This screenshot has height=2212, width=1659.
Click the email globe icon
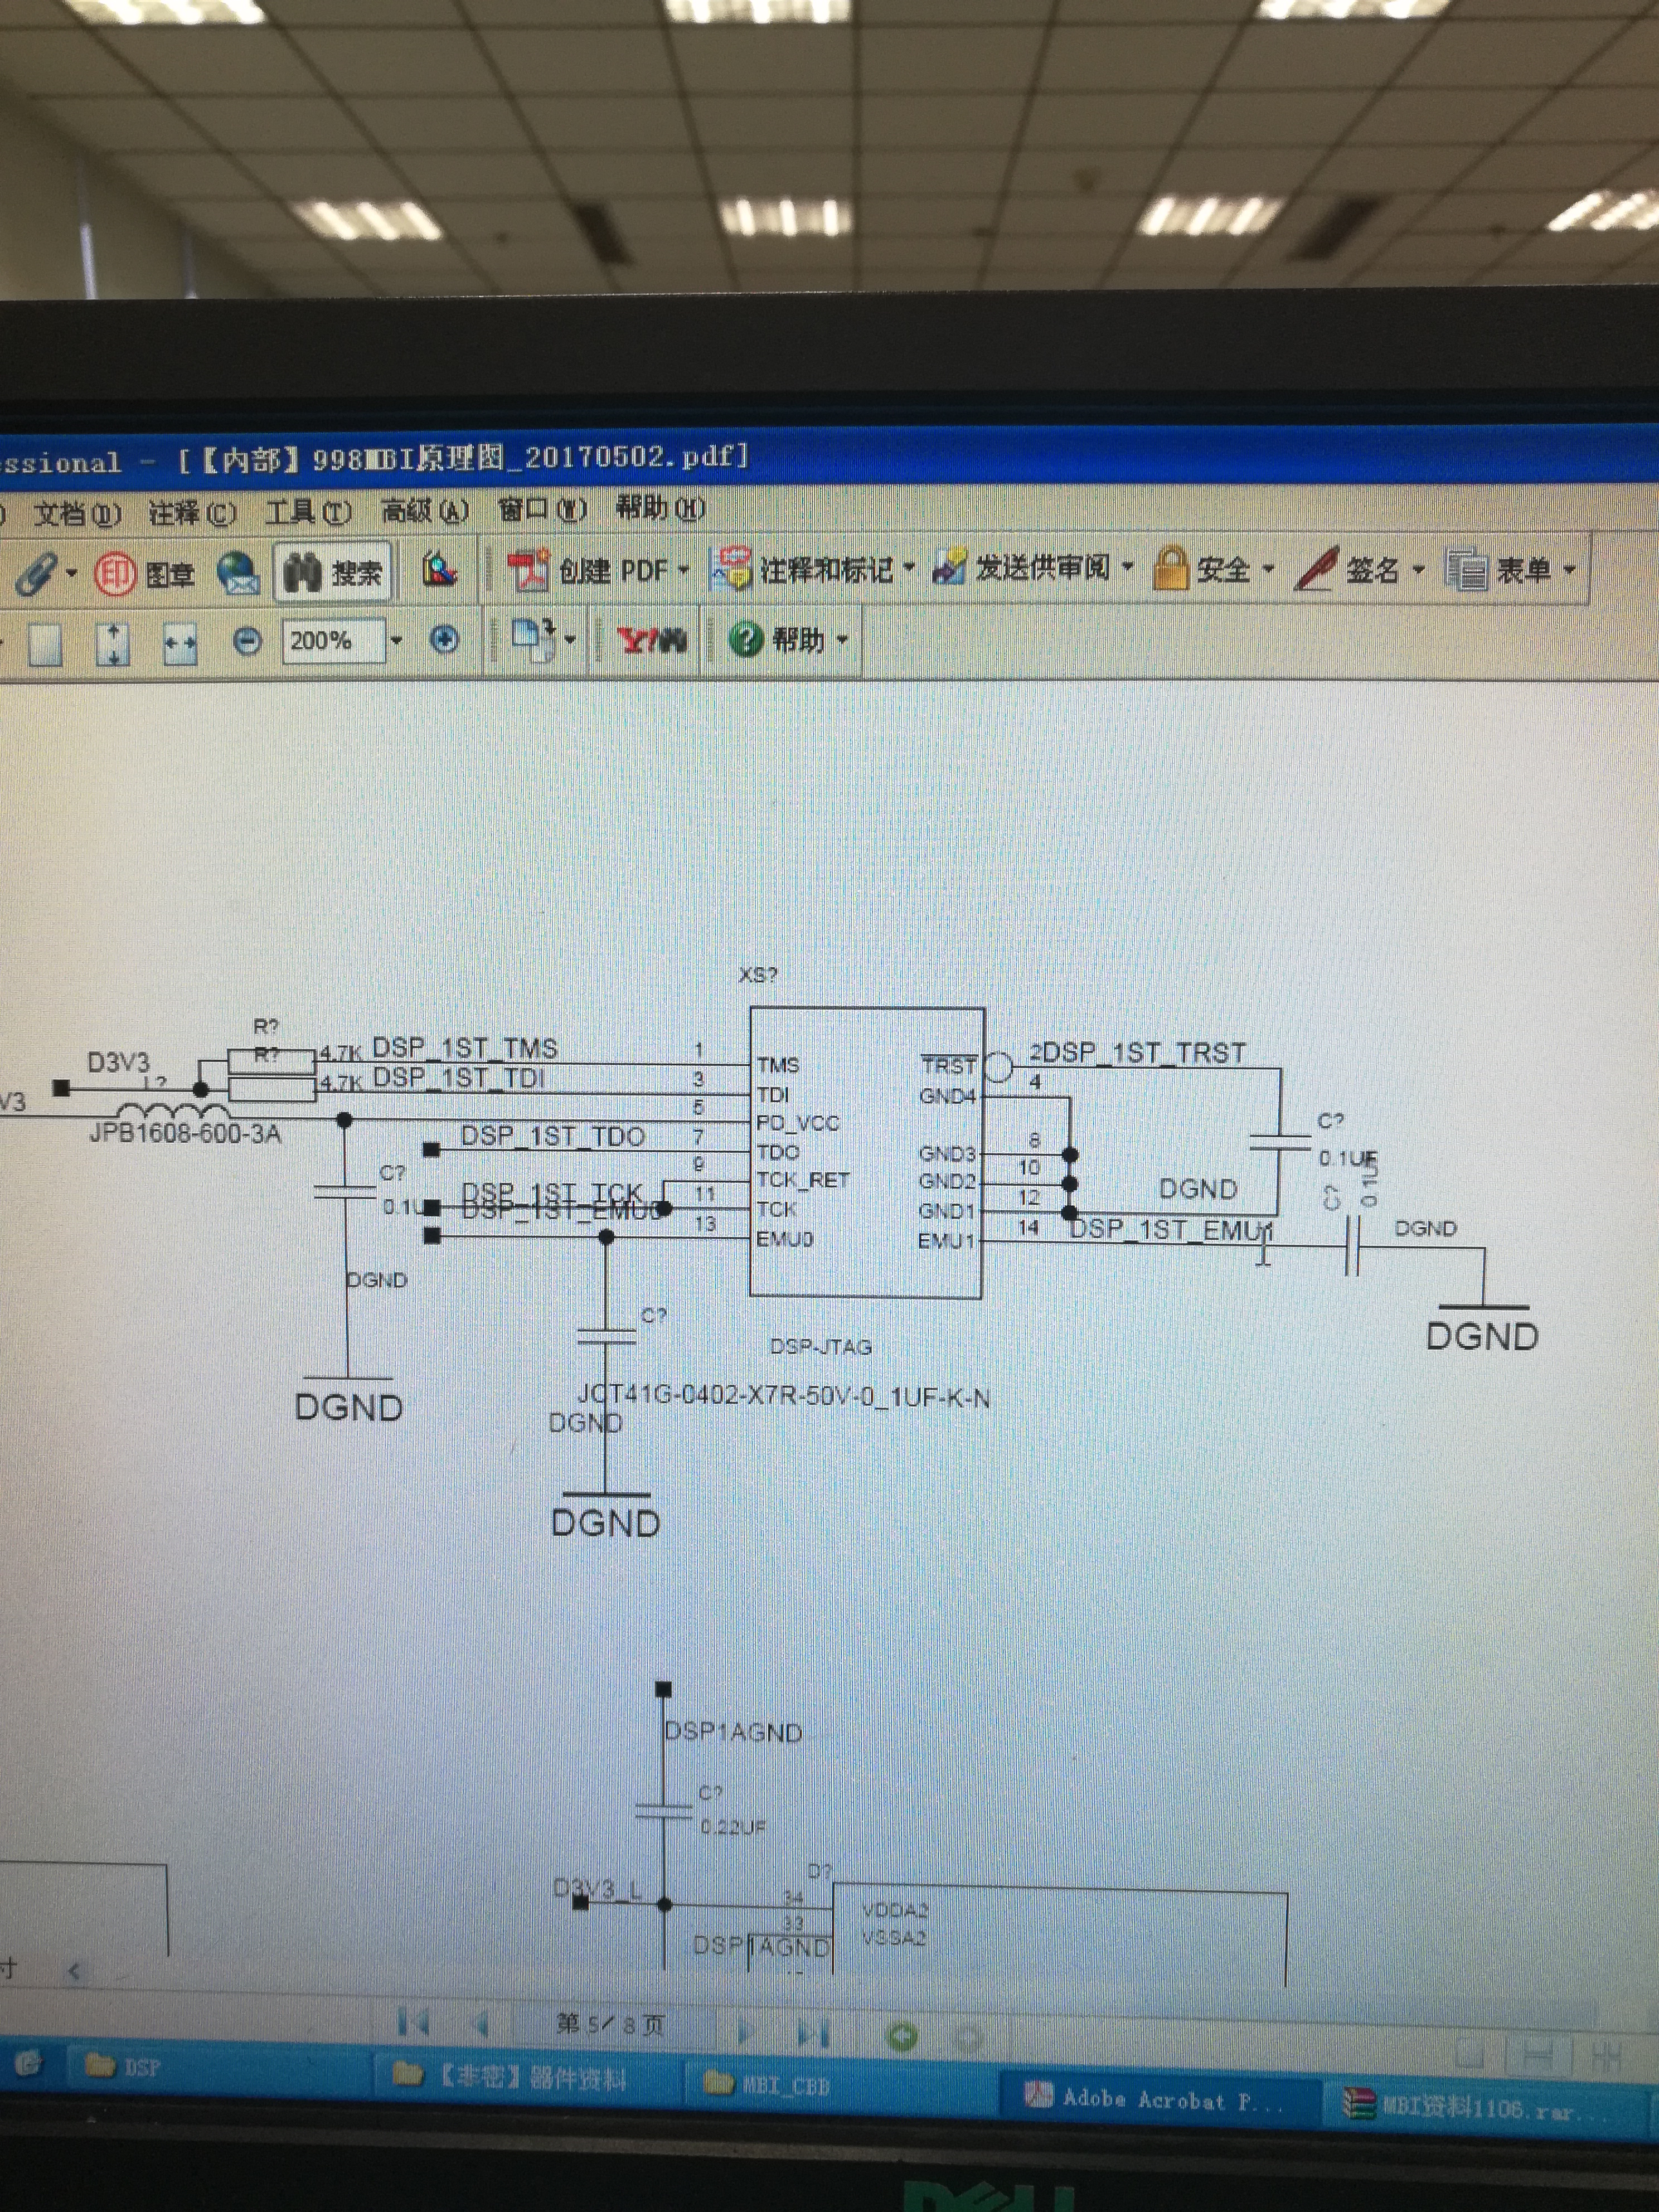click(x=238, y=573)
